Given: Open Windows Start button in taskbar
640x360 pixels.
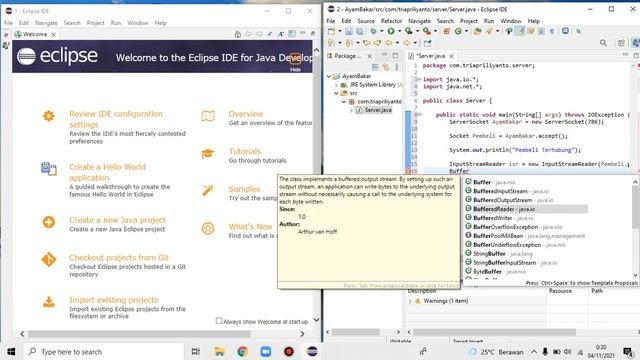Looking at the screenshot, I should 11,351.
